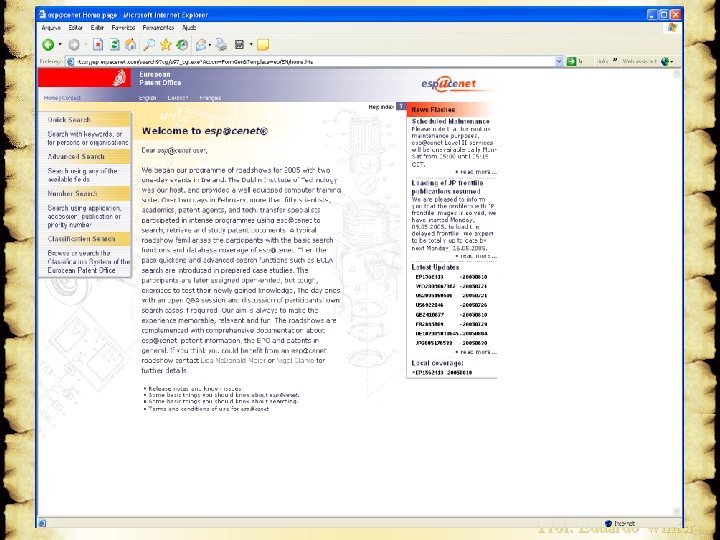This screenshot has width=720, height=540.
Task: Click the Latest Updates row starting with FR2865809
Action: click(x=451, y=324)
